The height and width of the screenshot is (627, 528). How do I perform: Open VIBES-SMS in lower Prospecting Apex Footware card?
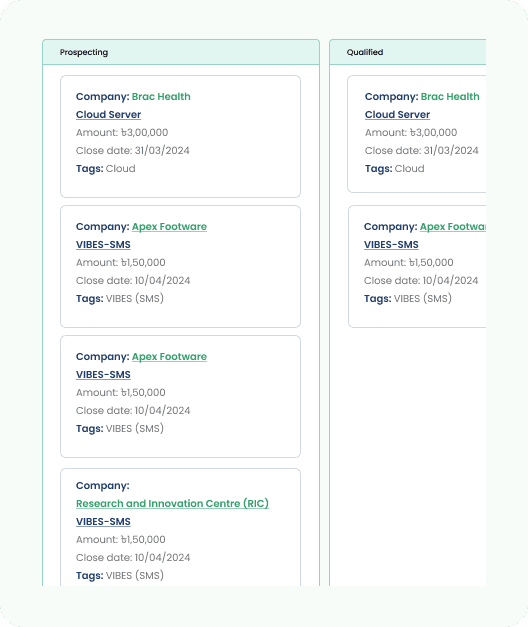pyautogui.click(x=103, y=374)
